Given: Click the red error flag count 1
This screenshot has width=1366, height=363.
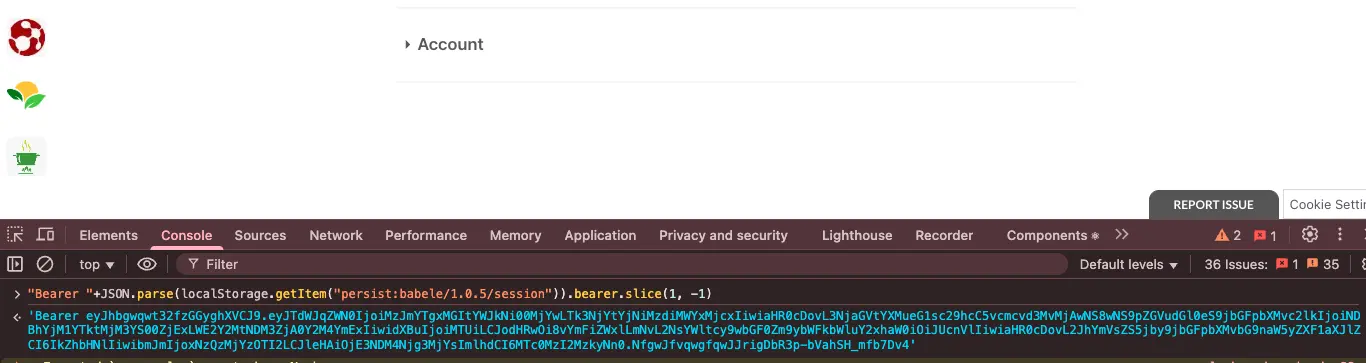Looking at the screenshot, I should (1265, 235).
